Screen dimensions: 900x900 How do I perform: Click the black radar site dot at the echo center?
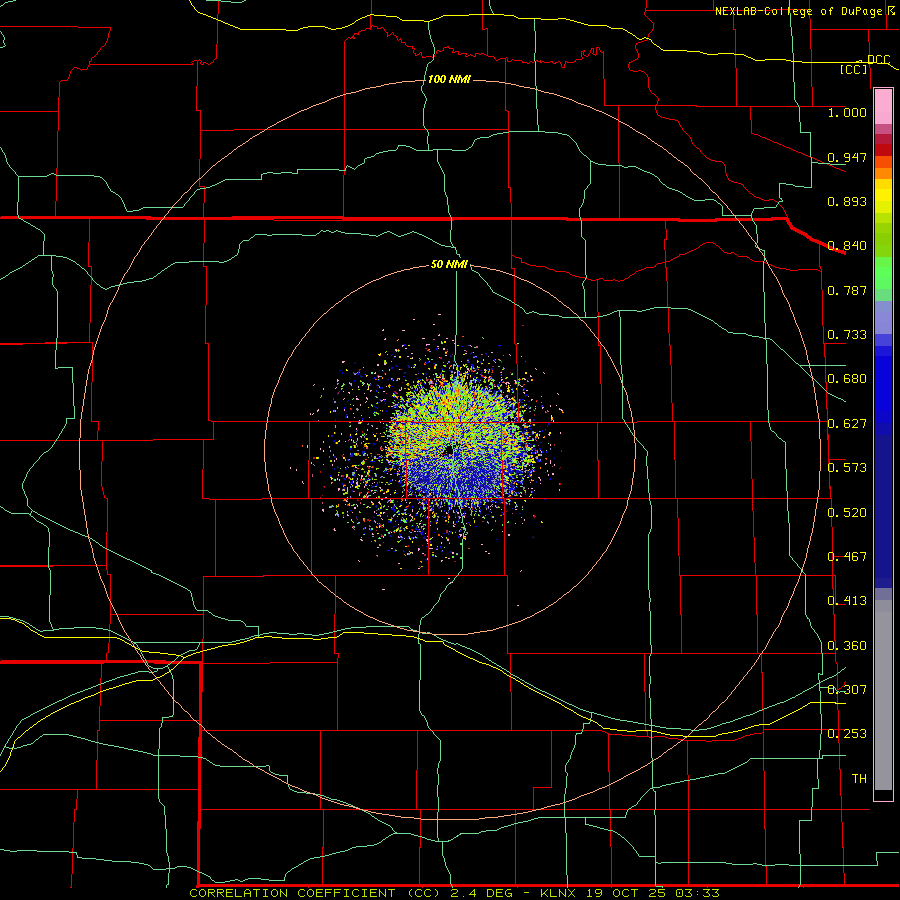449,452
